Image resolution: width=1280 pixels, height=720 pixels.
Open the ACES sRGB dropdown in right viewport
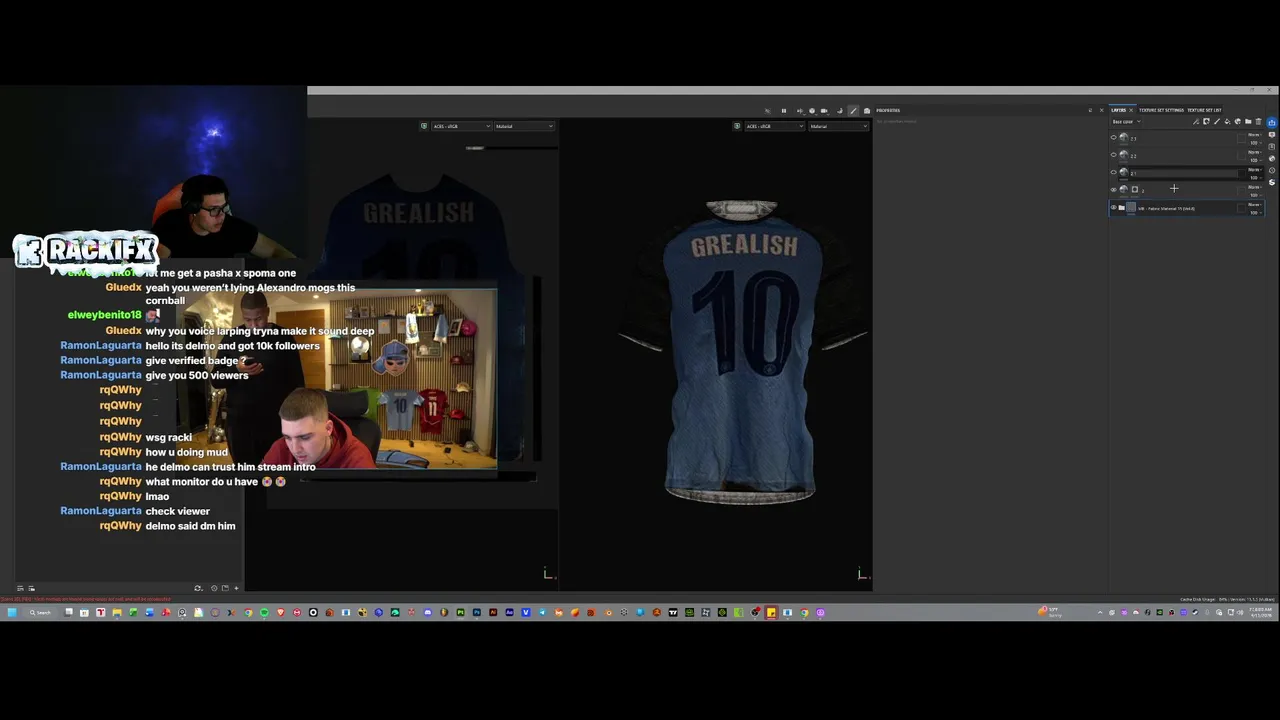click(x=774, y=126)
